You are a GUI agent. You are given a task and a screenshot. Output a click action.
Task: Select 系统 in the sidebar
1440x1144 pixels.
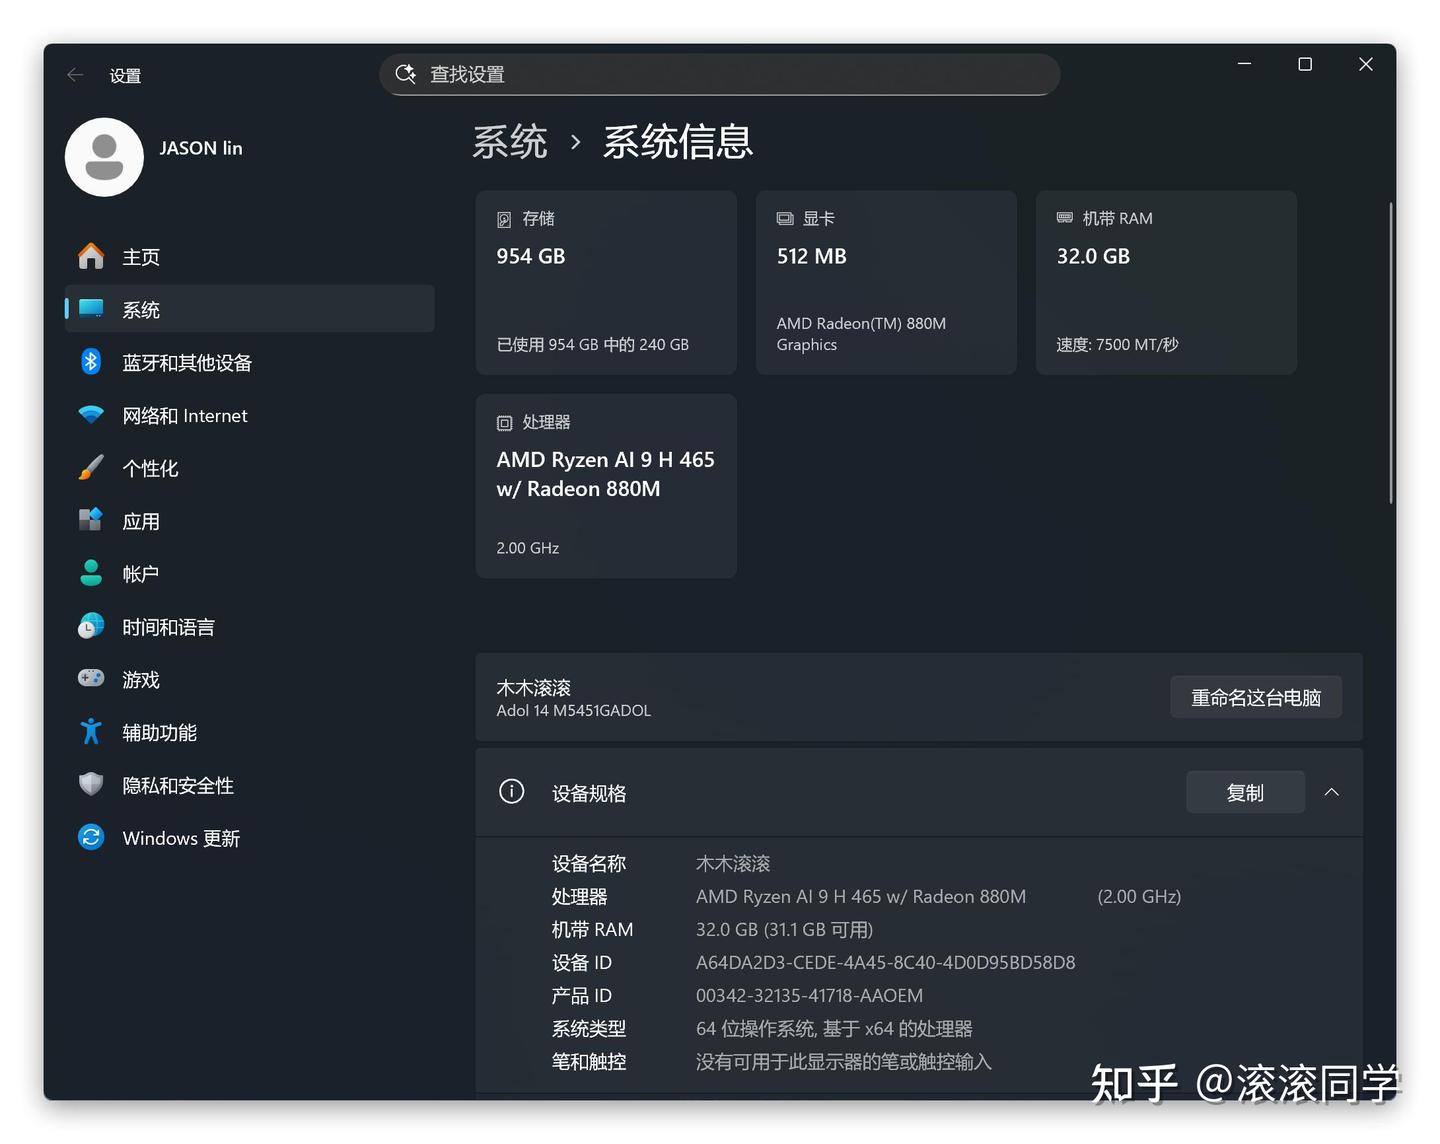pos(250,309)
